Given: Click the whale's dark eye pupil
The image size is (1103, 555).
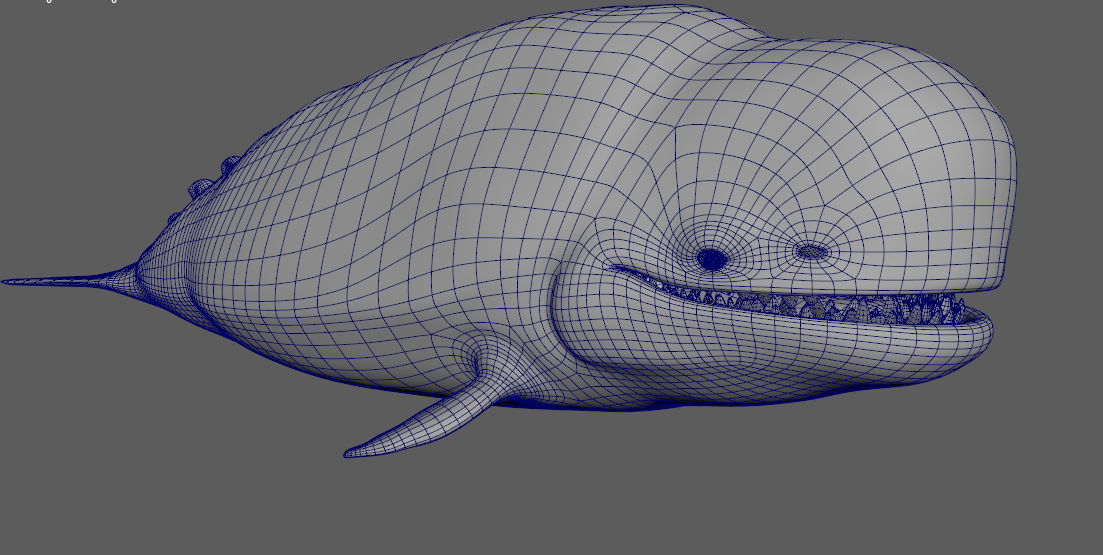Looking at the screenshot, I should point(712,259).
